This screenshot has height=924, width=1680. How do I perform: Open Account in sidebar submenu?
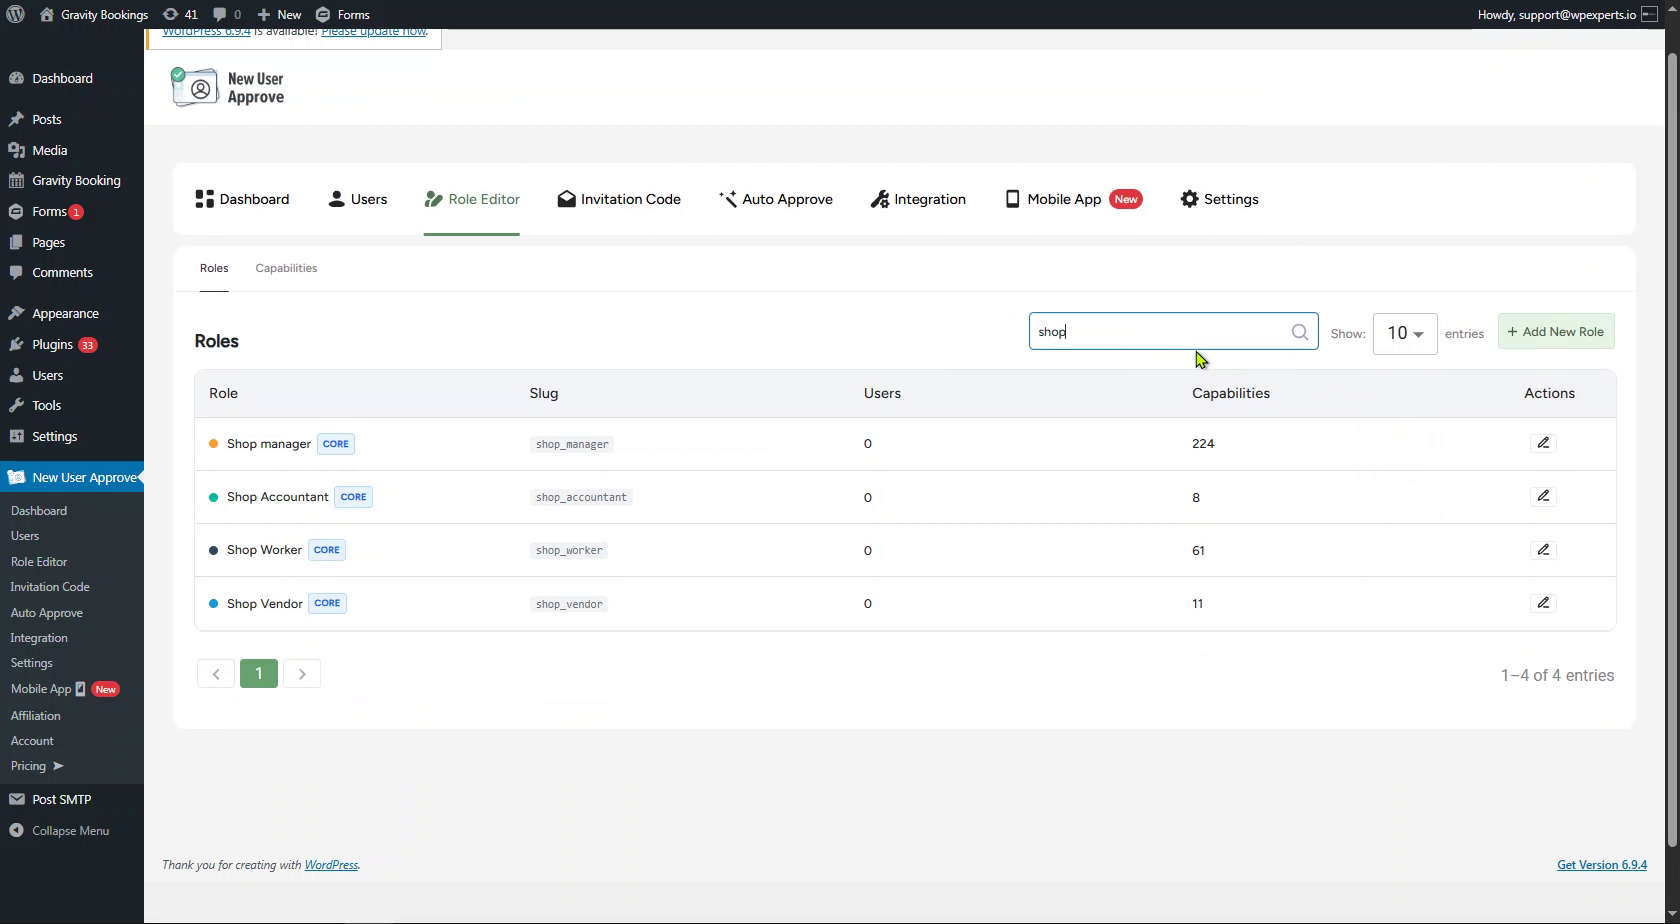coord(32,741)
